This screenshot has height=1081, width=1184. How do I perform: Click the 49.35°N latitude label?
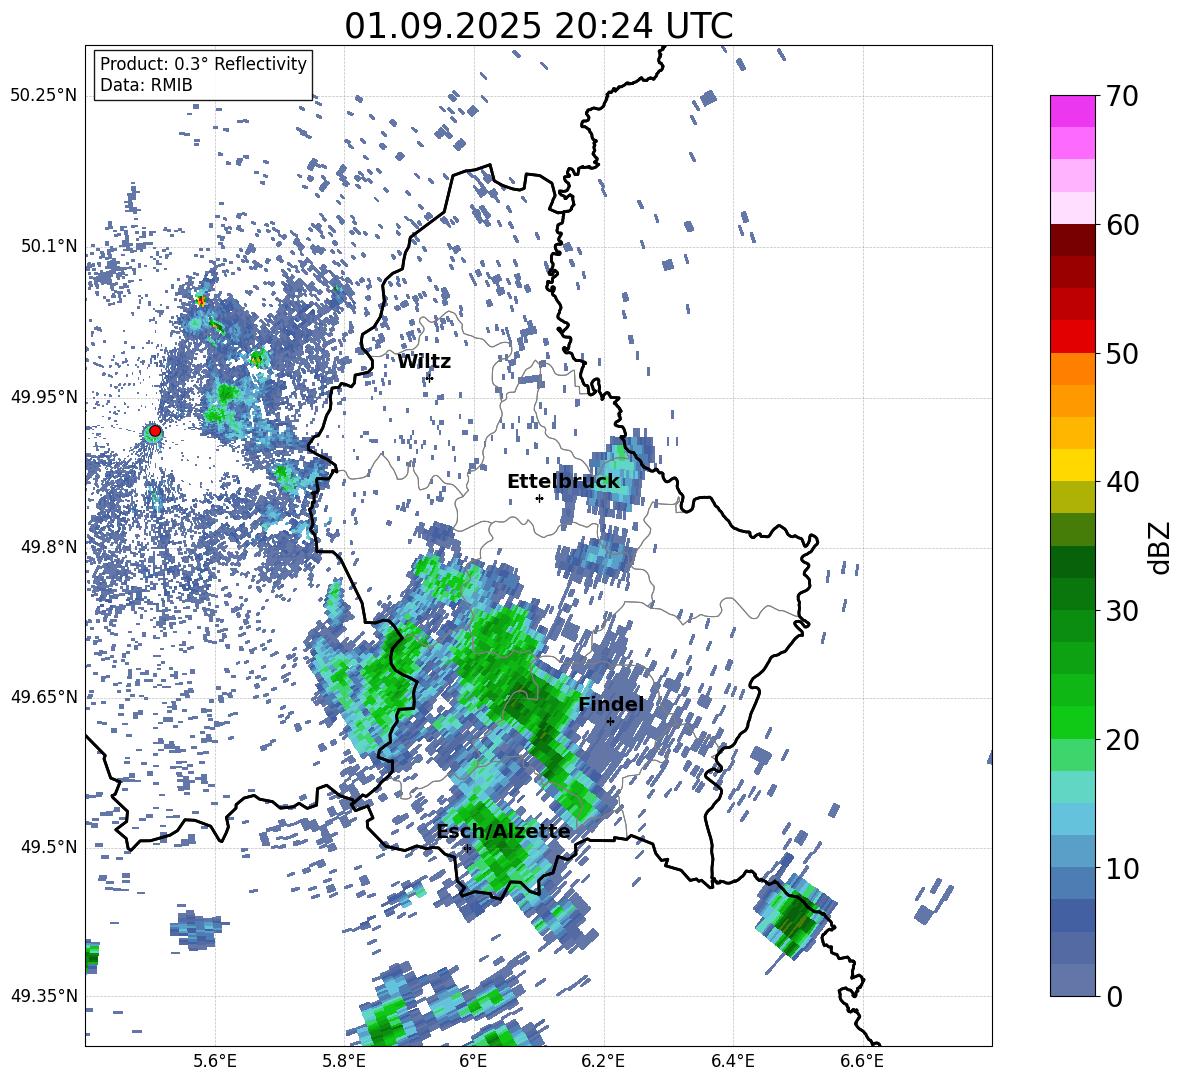44,996
